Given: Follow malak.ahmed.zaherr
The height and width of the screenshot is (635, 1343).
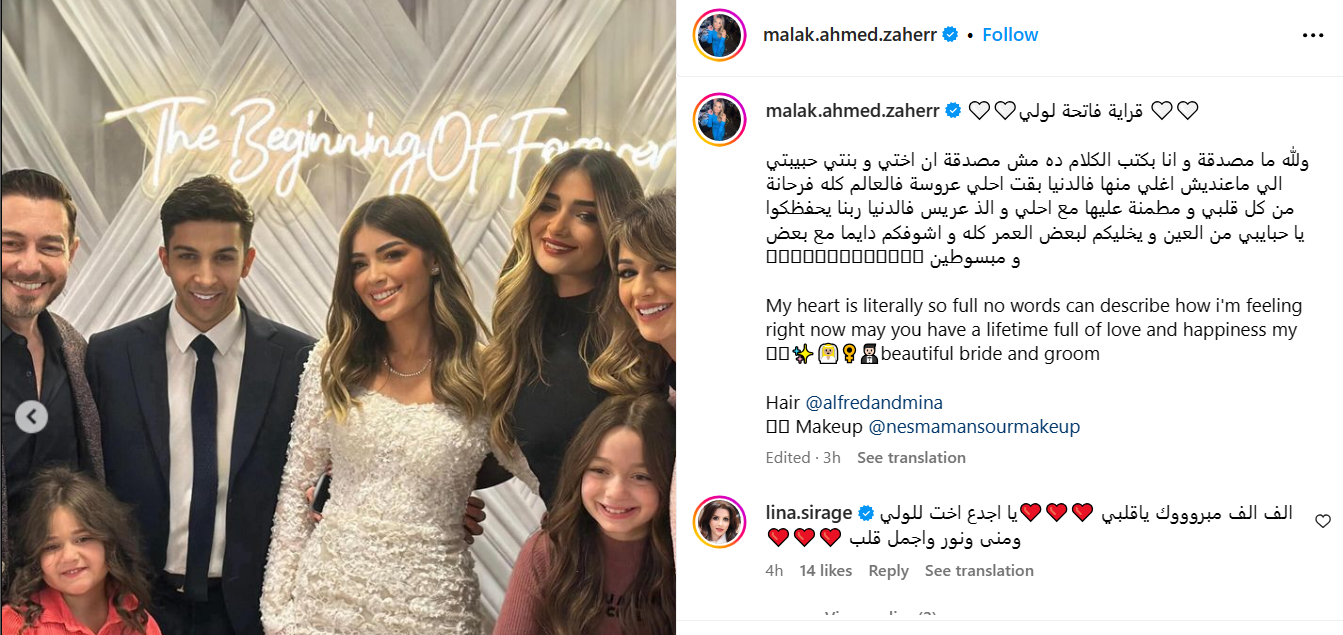Looking at the screenshot, I should click(1010, 34).
